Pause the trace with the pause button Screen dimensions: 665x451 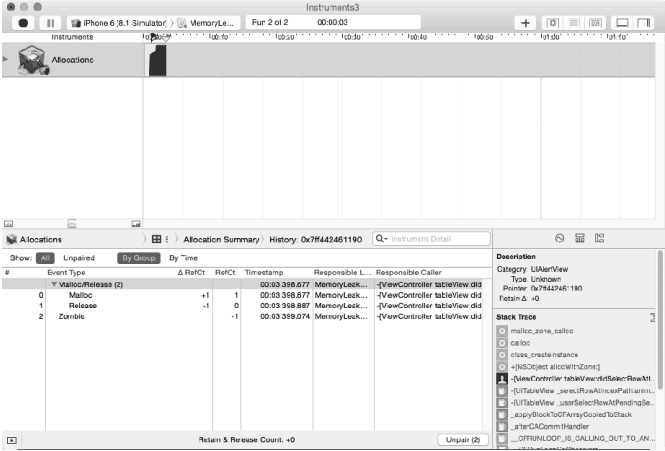pos(52,22)
